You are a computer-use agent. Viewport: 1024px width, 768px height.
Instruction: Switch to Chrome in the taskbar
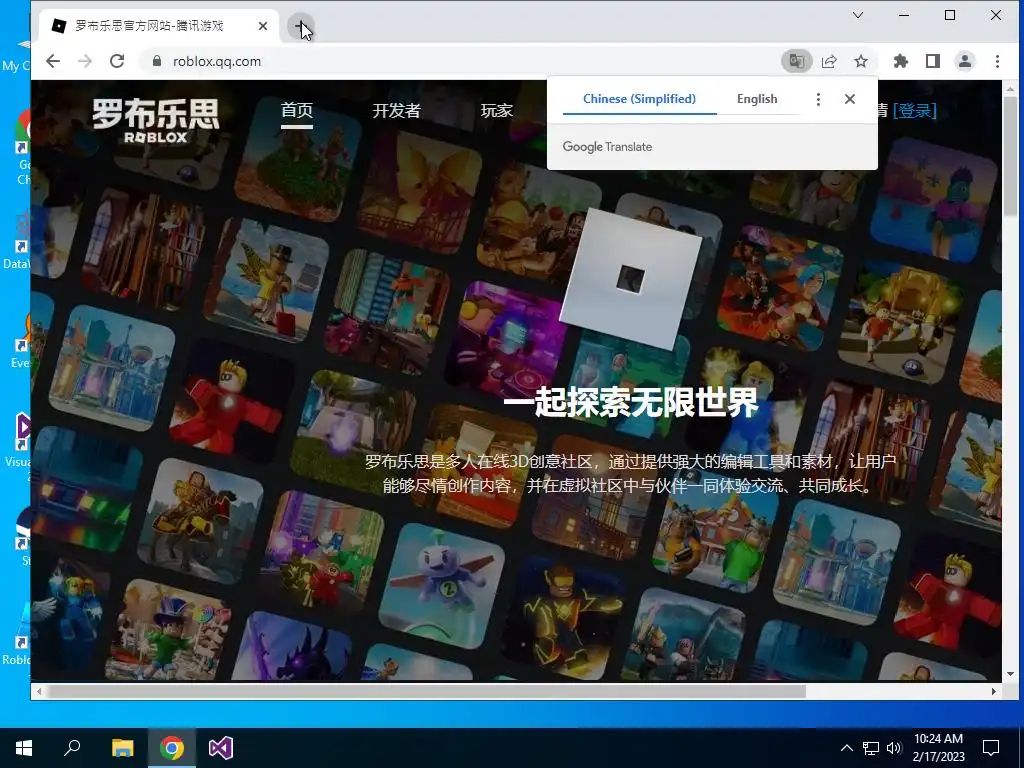(172, 748)
